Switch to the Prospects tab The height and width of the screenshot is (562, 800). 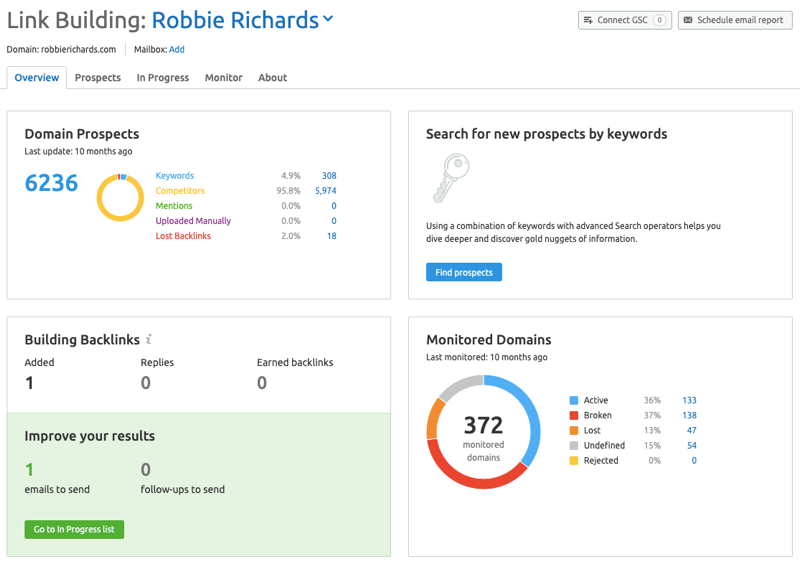(x=98, y=78)
